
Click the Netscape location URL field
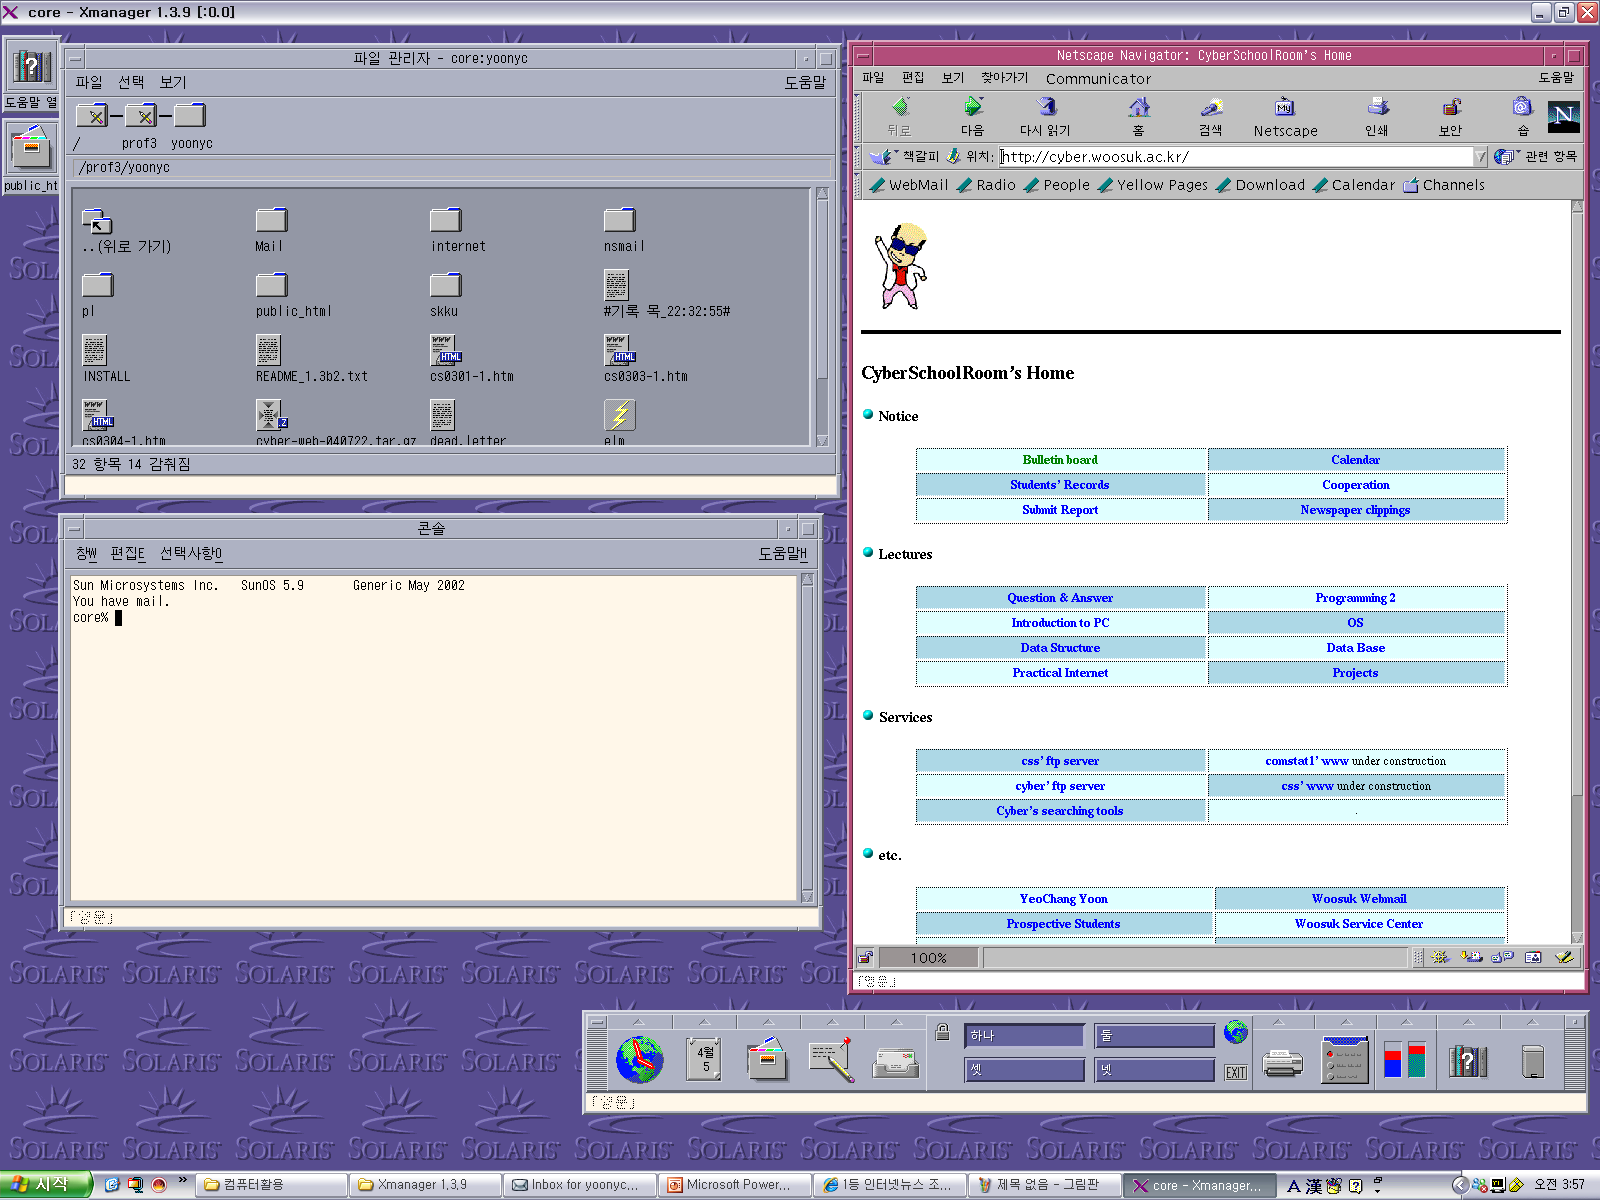tap(1237, 157)
